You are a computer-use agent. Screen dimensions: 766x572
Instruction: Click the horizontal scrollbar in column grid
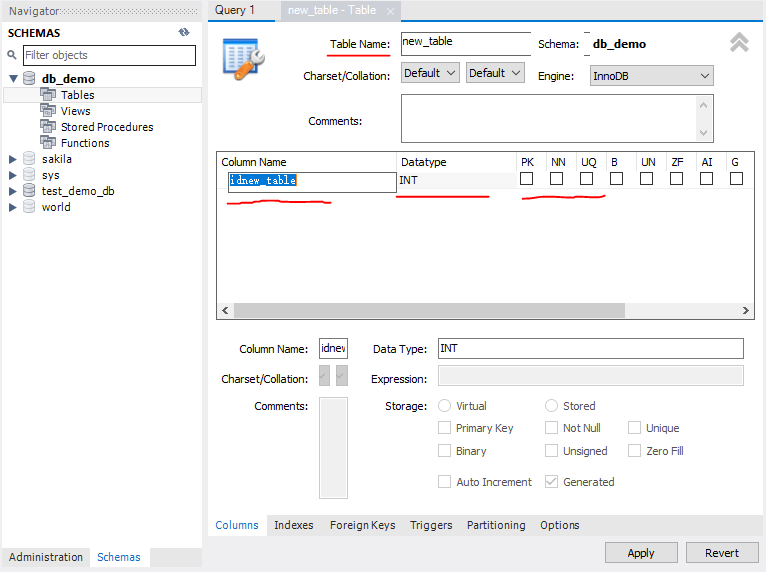(x=429, y=310)
